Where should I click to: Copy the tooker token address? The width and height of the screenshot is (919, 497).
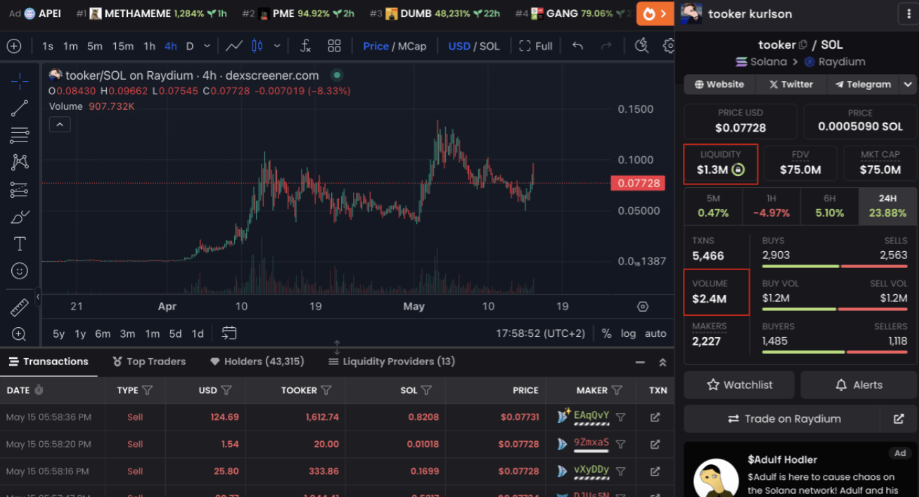click(x=803, y=45)
